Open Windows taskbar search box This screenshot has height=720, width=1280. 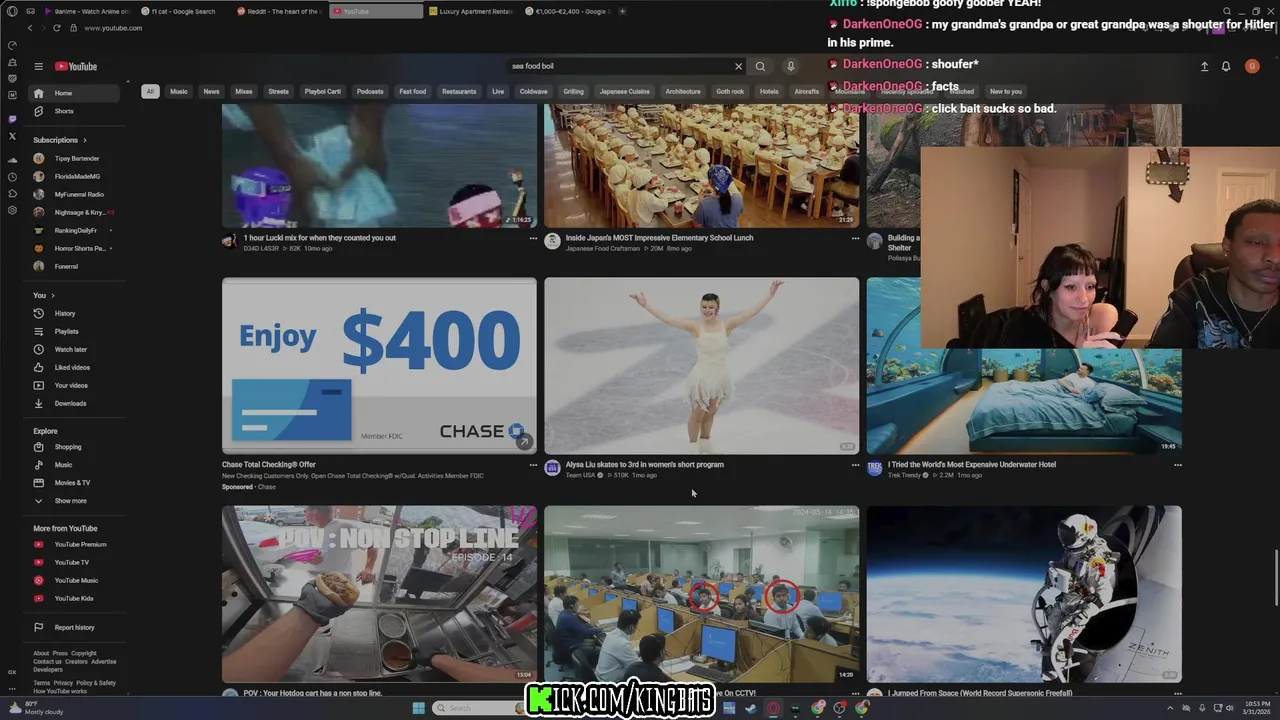click(478, 708)
